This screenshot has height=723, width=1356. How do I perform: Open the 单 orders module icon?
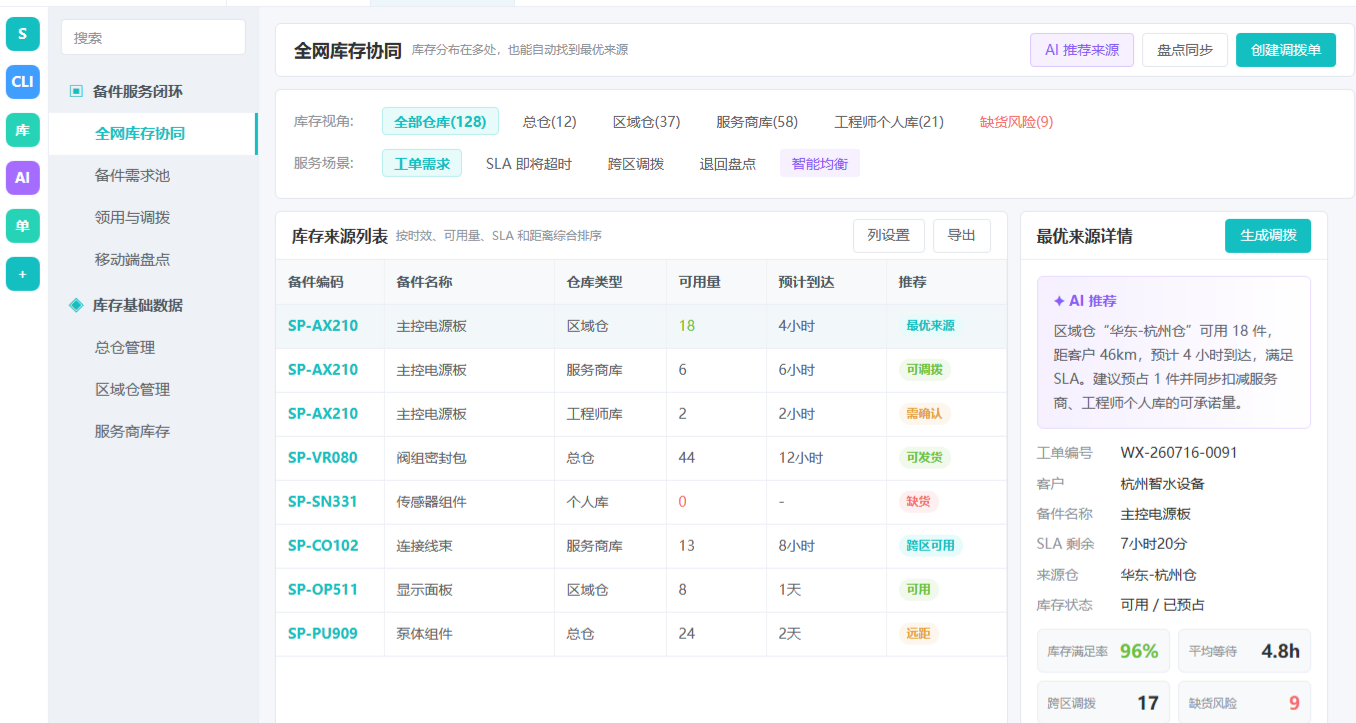click(x=22, y=226)
